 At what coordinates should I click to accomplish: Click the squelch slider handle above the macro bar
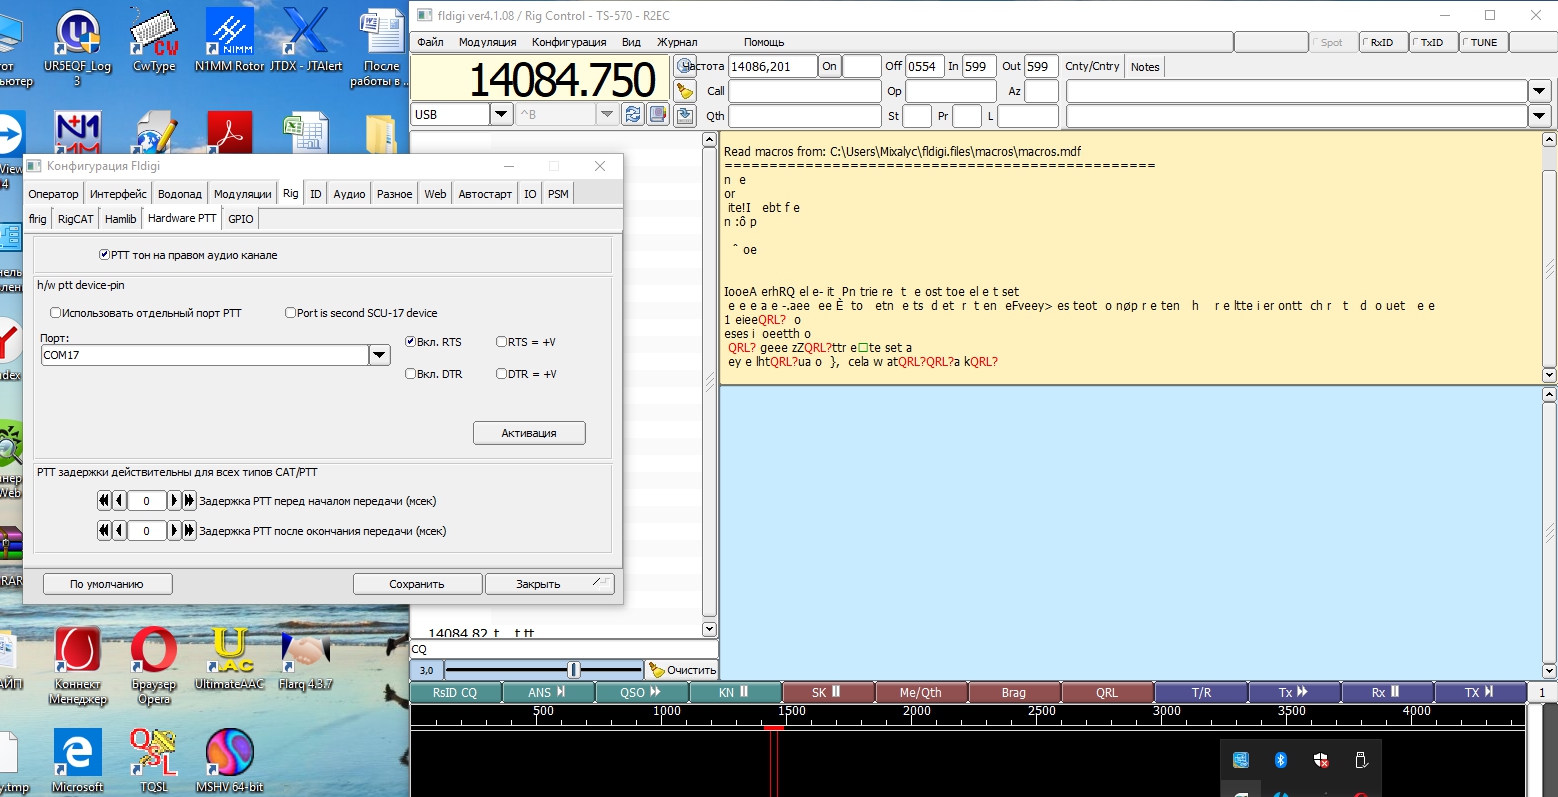click(574, 670)
